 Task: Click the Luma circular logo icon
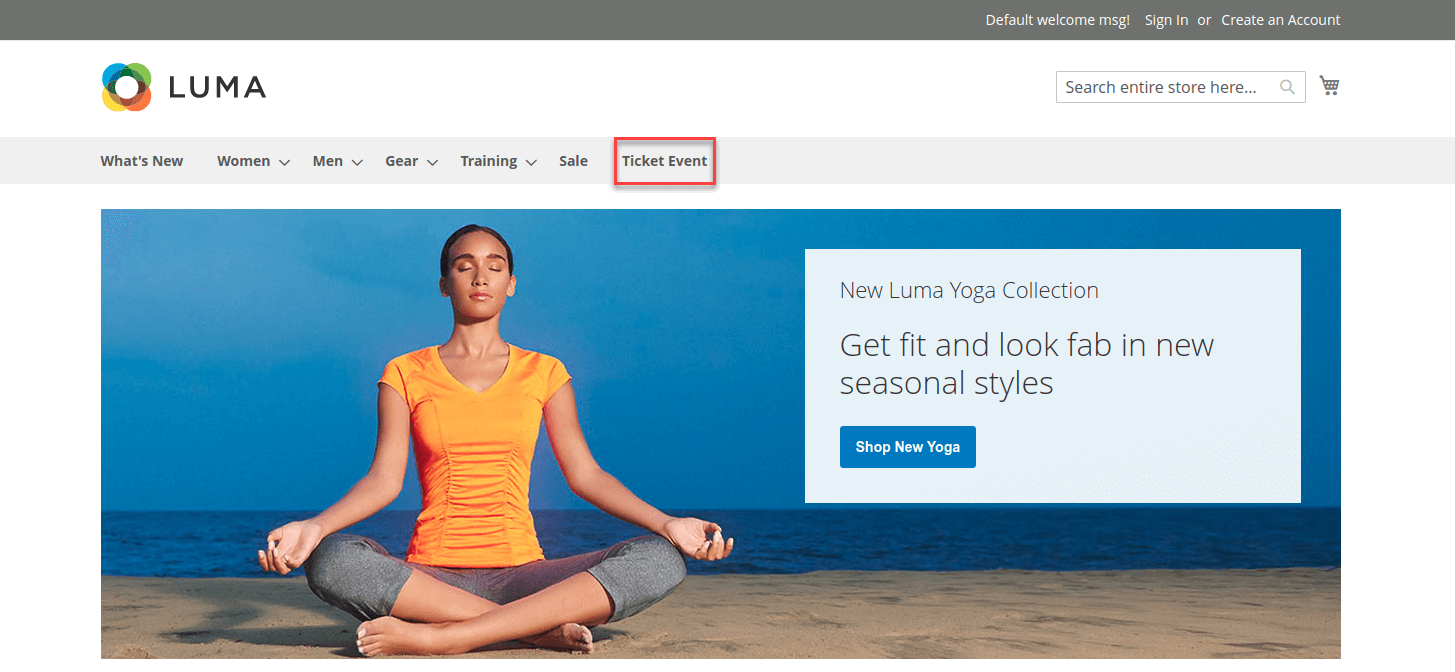point(126,87)
